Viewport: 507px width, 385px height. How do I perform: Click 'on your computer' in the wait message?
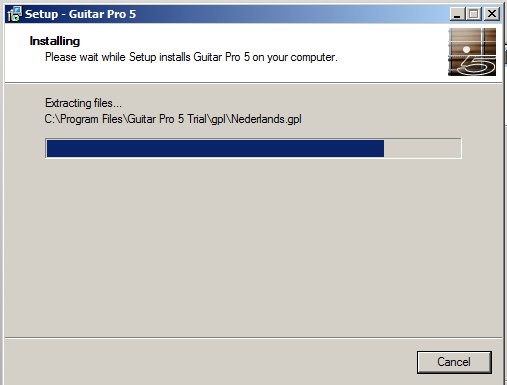point(295,57)
